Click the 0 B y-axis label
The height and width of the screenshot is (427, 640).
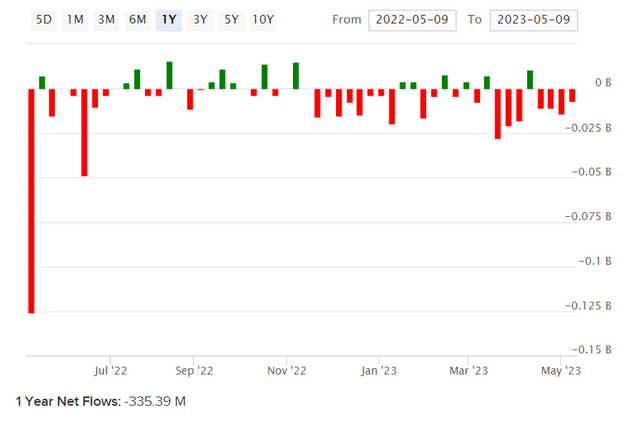point(603,82)
